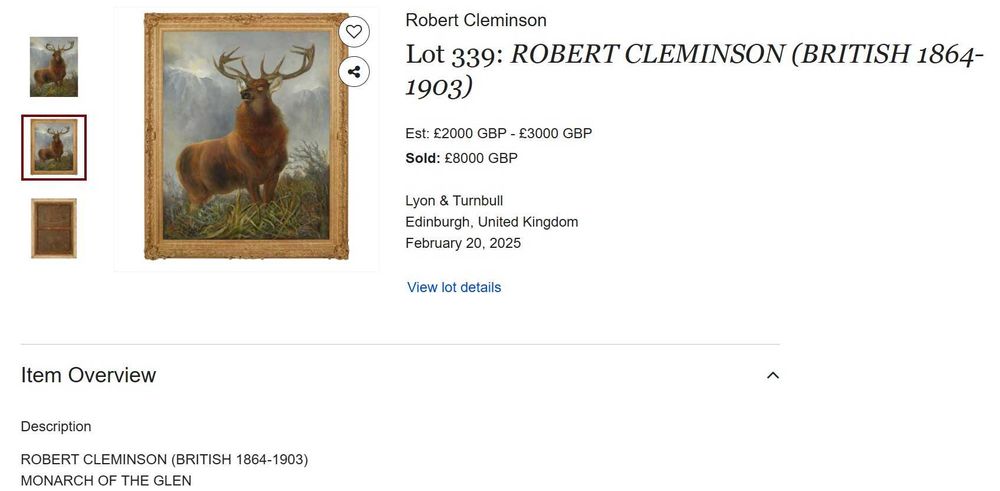
Task: Select the framed painting thumbnail
Action: click(54, 148)
